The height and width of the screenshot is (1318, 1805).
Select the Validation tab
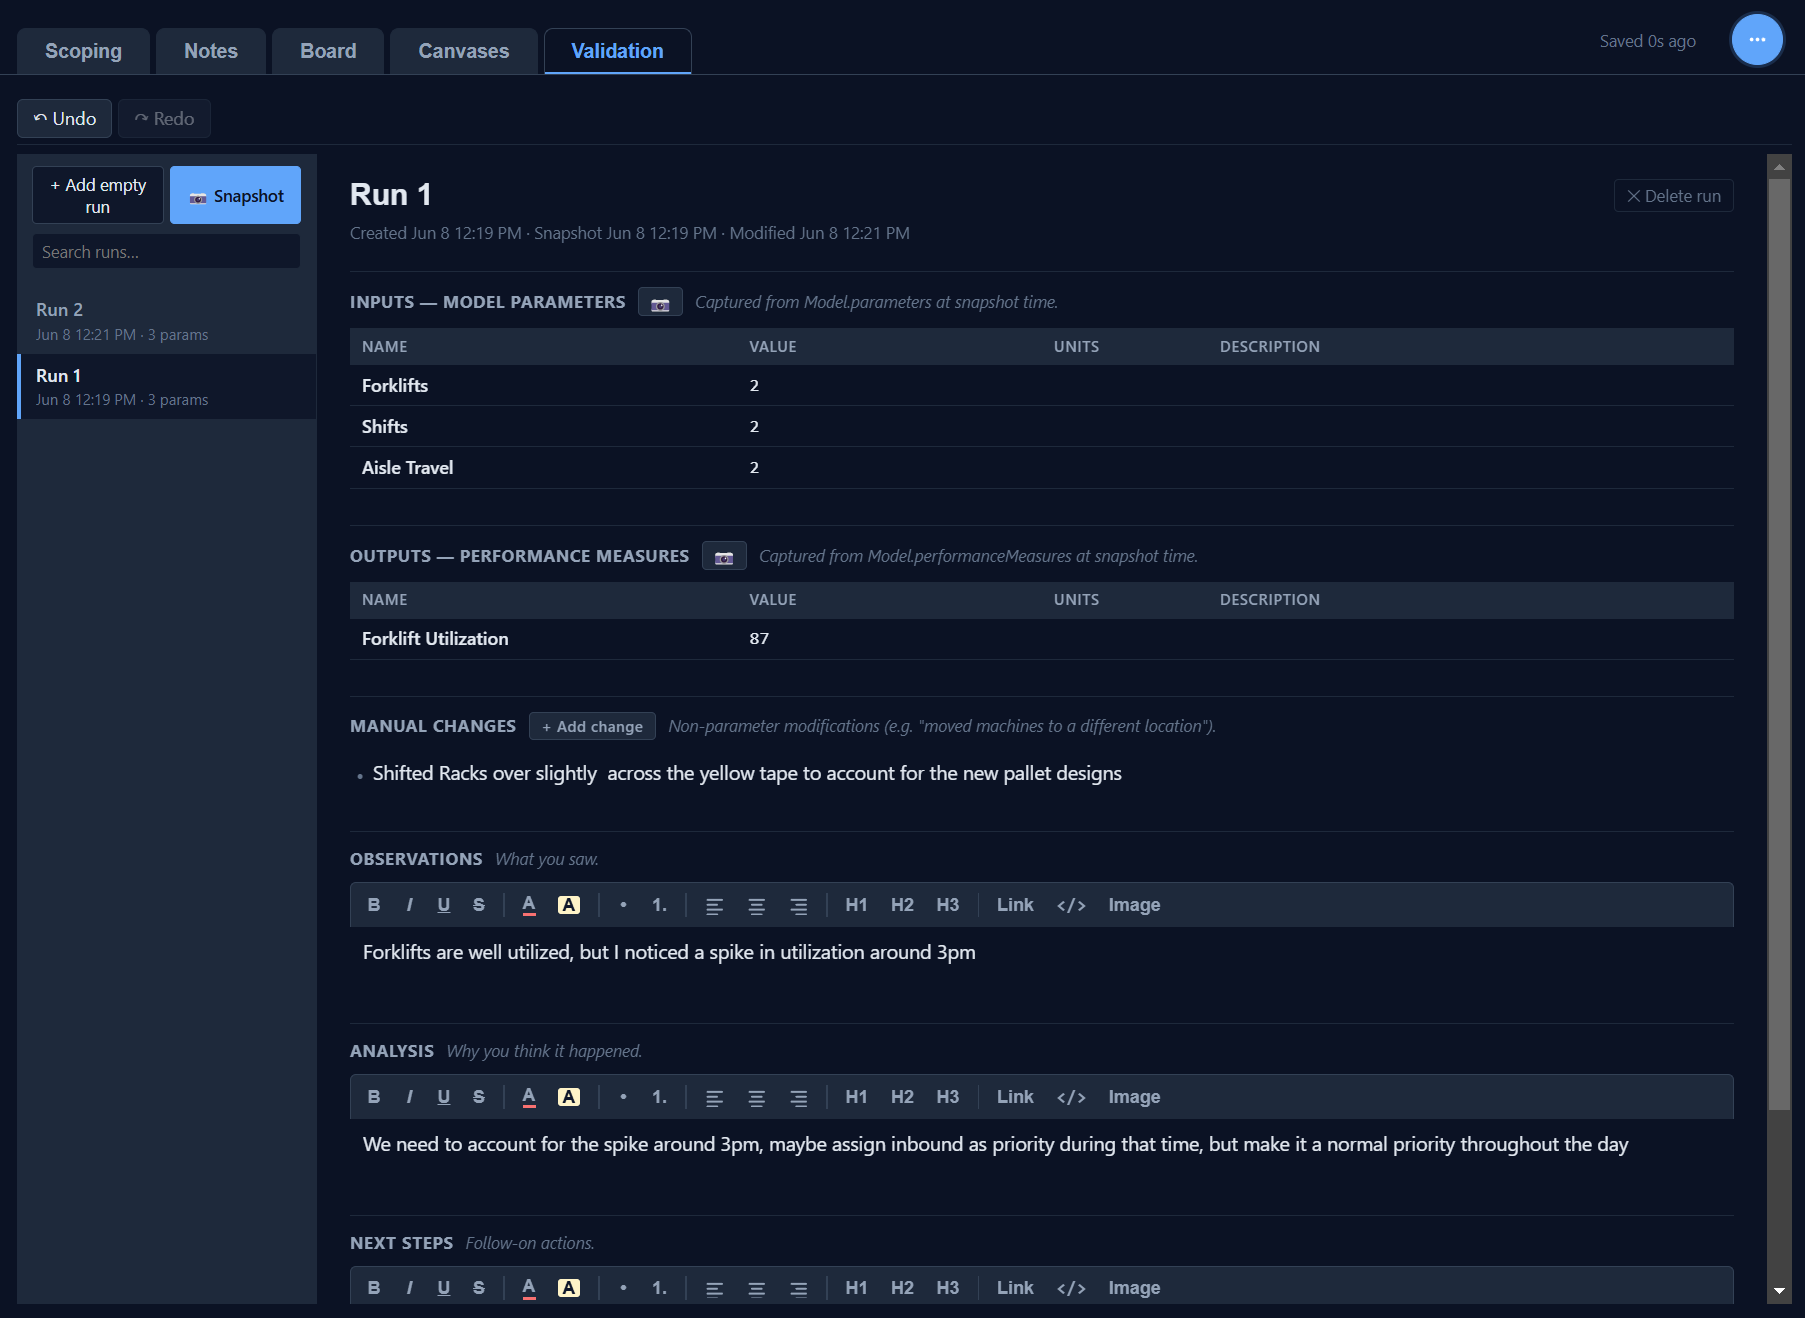pyautogui.click(x=617, y=51)
